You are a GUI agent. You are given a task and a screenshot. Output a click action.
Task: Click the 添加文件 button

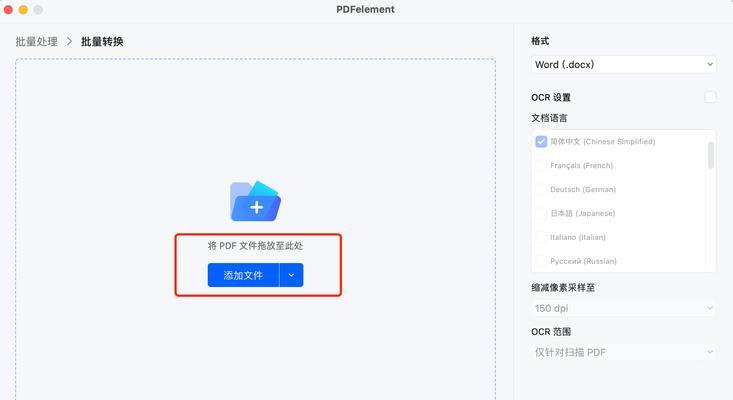click(243, 275)
